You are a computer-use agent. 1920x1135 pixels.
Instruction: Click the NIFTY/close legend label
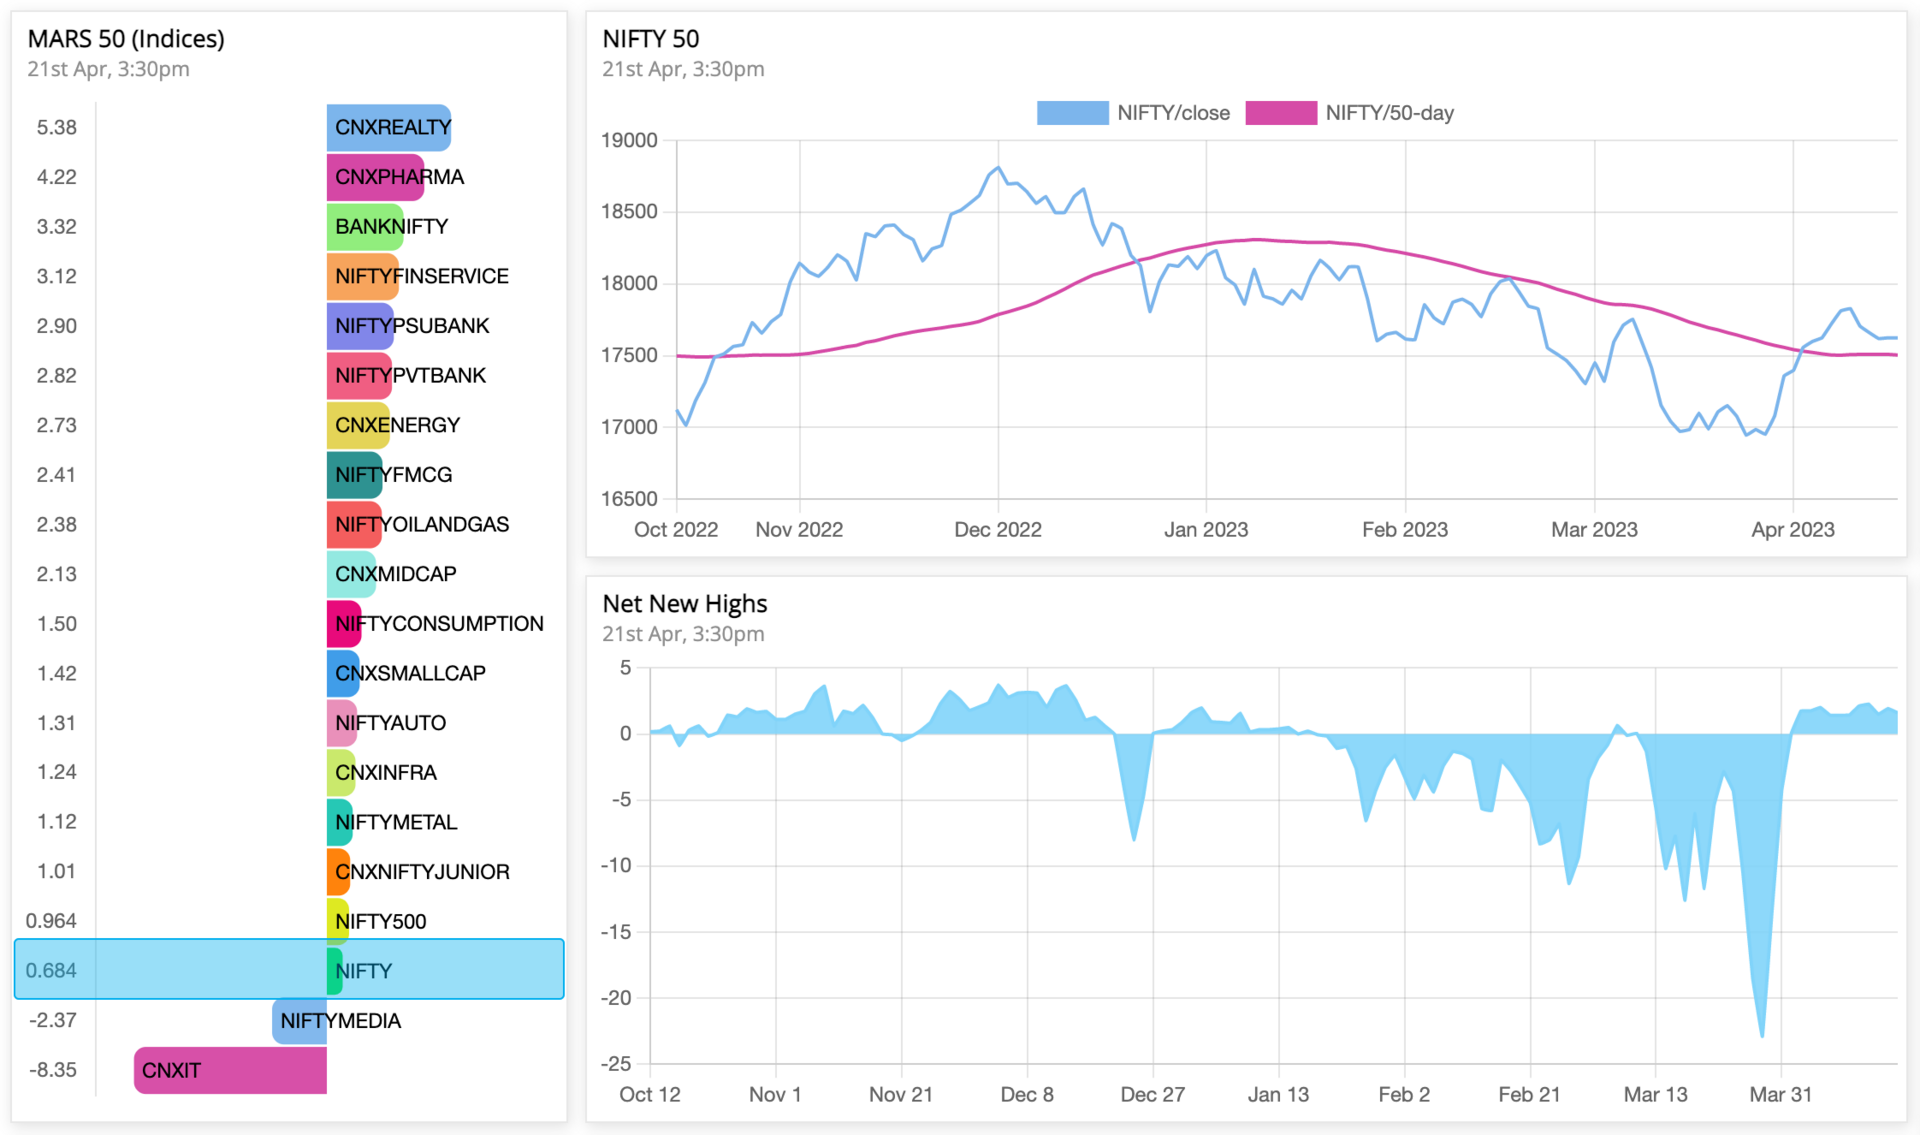[x=1173, y=113]
